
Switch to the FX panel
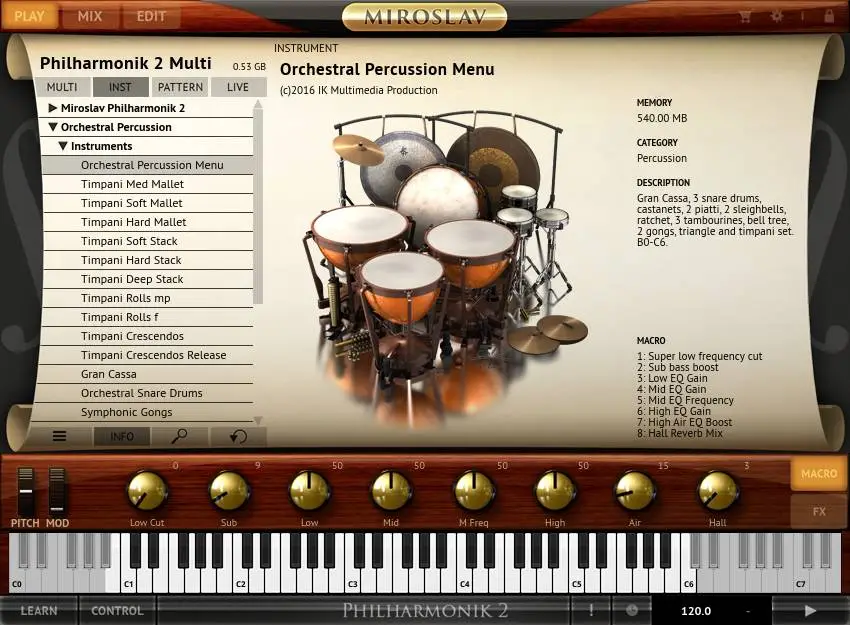point(819,511)
